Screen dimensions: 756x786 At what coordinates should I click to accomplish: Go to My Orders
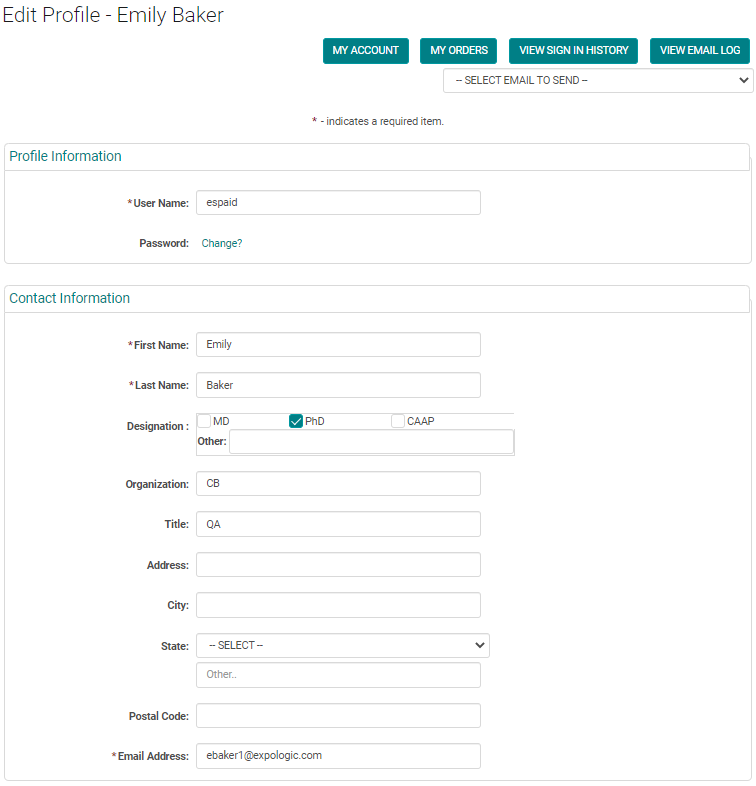pos(458,51)
